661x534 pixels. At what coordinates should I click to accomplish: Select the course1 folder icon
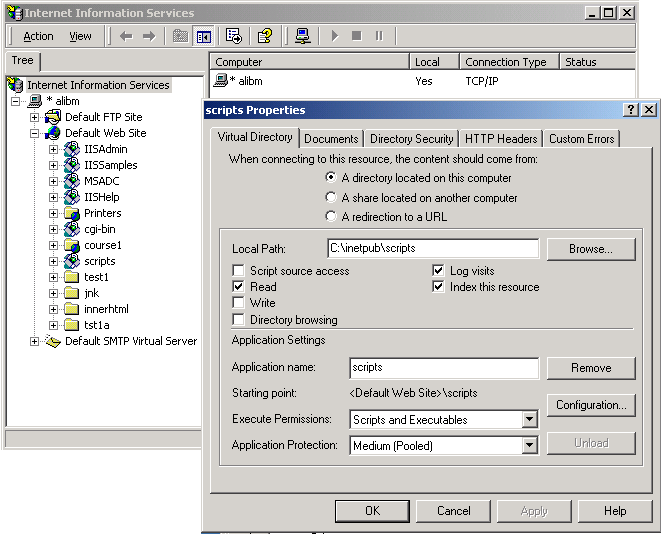(x=72, y=245)
